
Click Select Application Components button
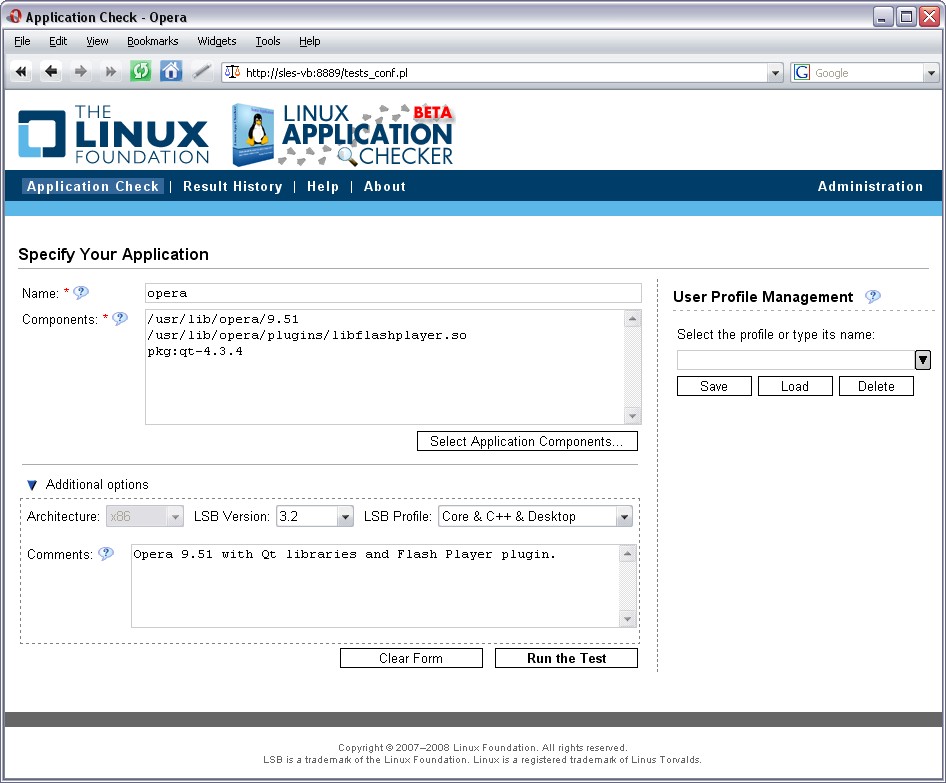(x=527, y=441)
